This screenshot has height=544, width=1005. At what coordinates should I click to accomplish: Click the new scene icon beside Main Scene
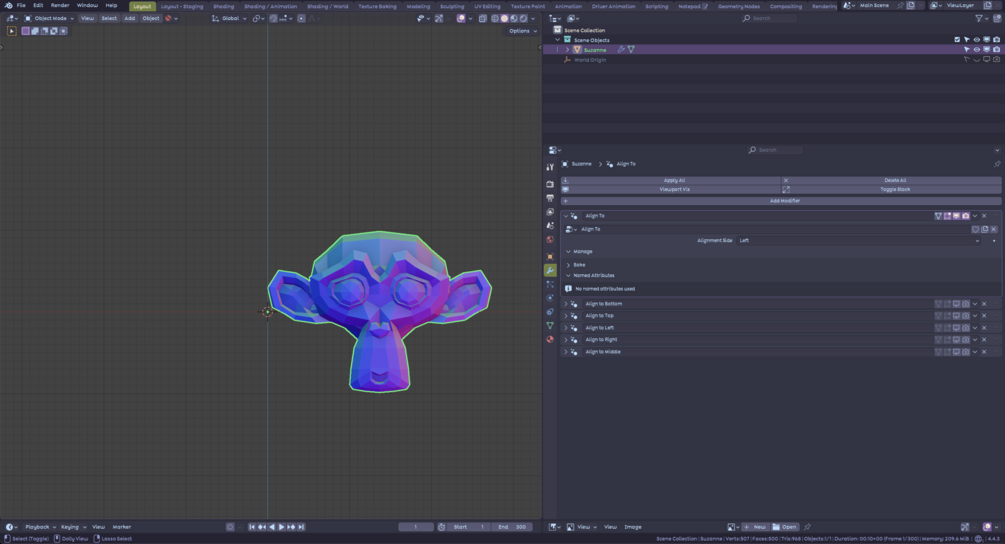point(911,5)
